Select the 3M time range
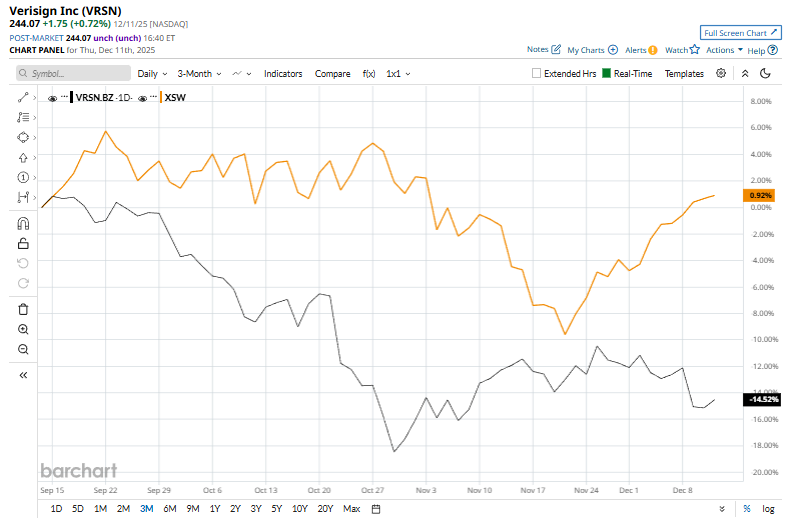This screenshot has width=785, height=523. click(x=147, y=509)
